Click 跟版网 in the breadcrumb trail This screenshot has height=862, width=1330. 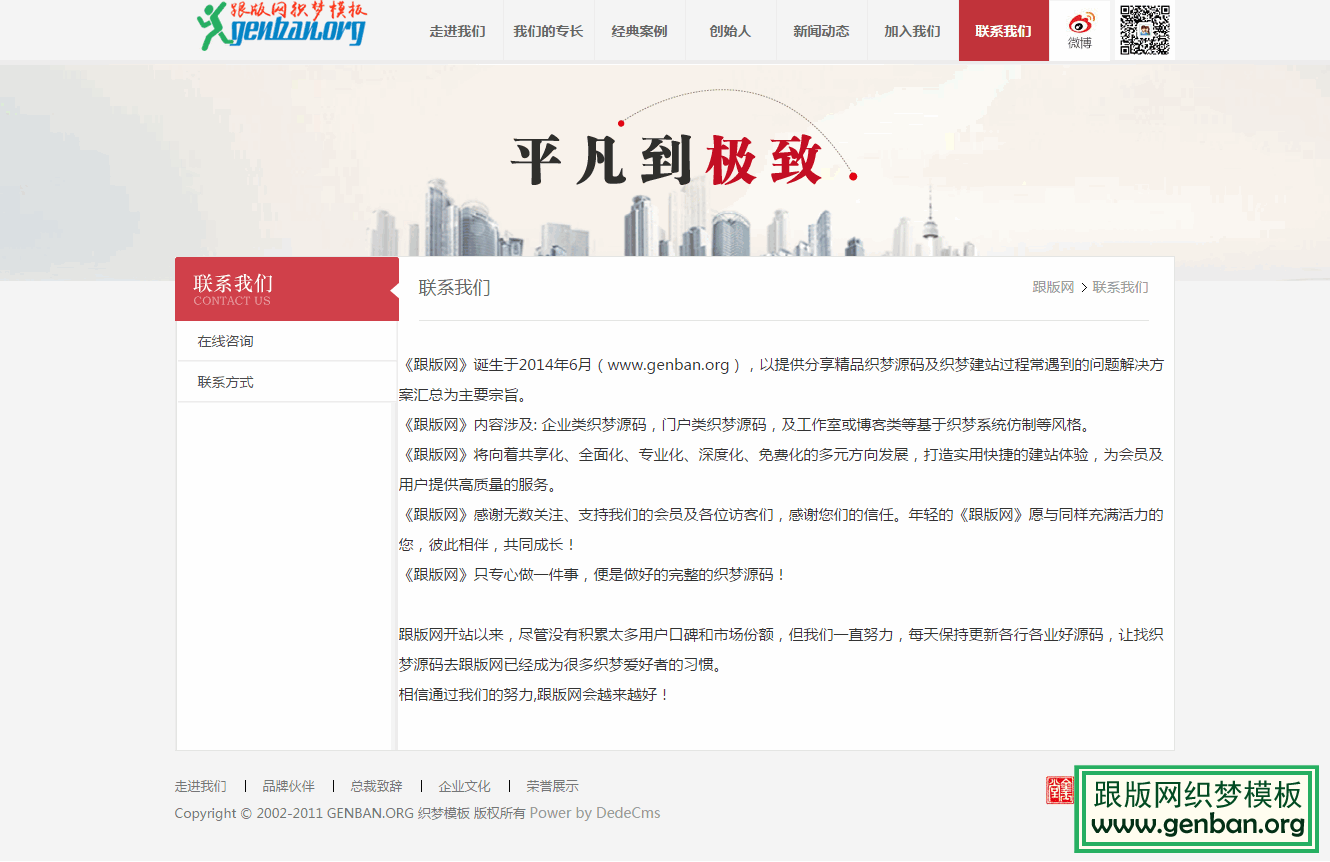pyautogui.click(x=1053, y=287)
